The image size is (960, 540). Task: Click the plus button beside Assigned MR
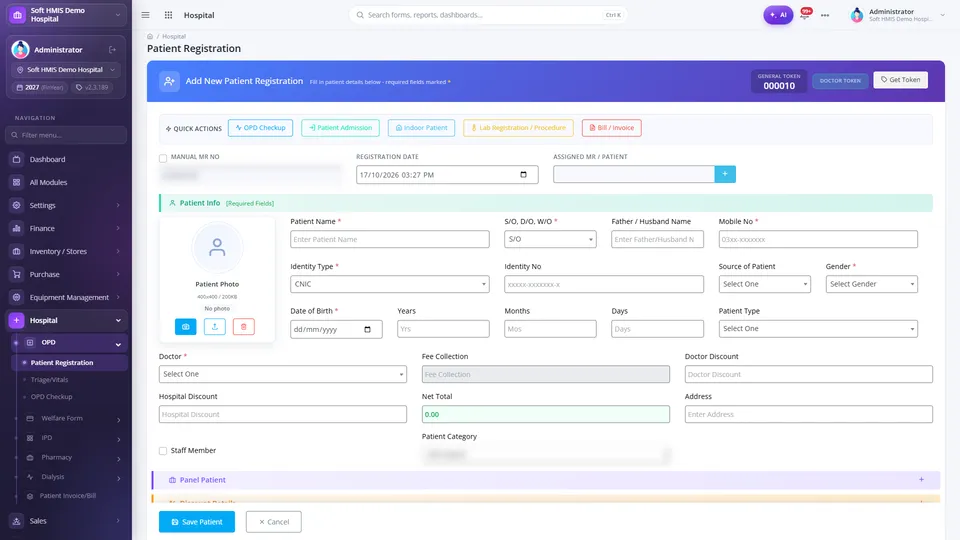[725, 174]
